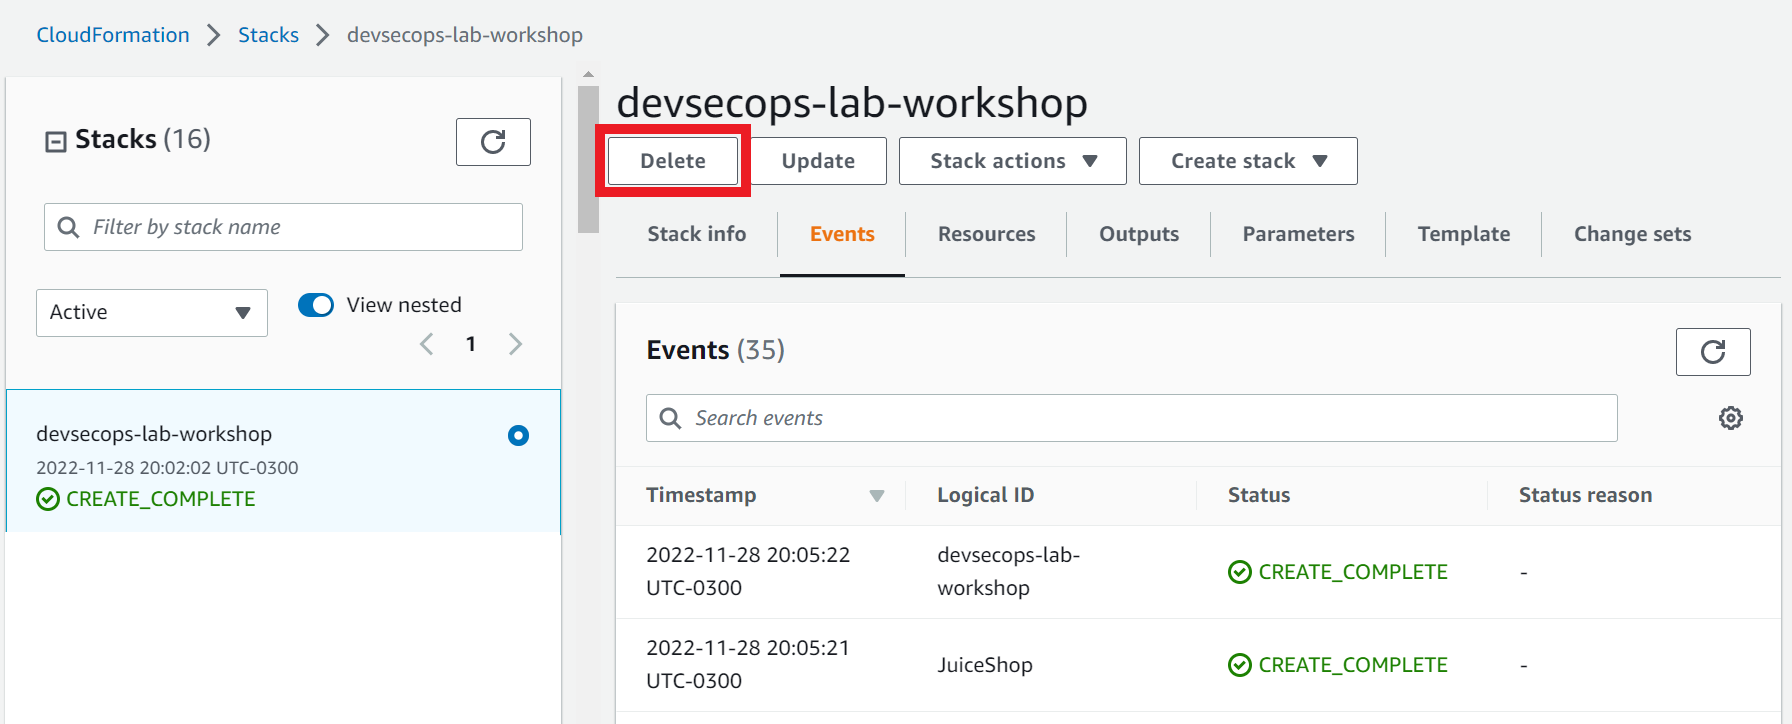
Task: Click devsecops-lab-workshop logical ID event cell
Action: pyautogui.click(x=1008, y=571)
